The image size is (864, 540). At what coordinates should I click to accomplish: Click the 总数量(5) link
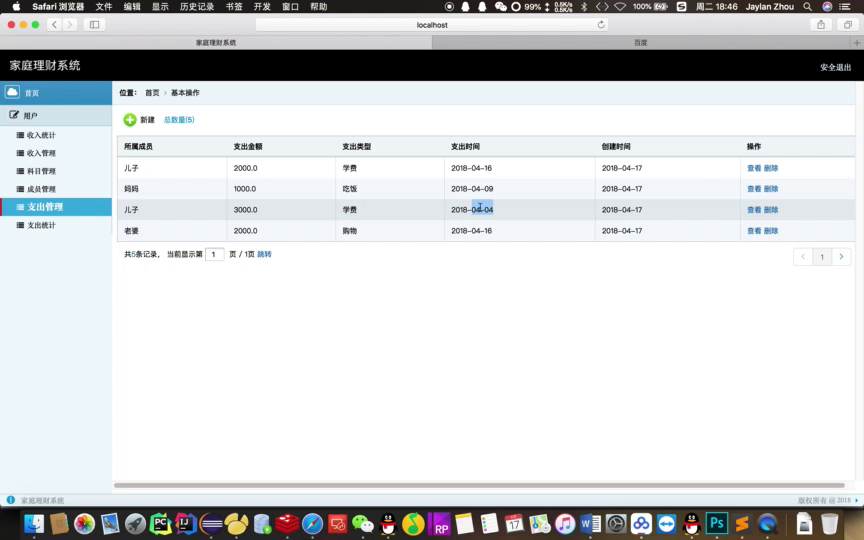[x=179, y=120]
